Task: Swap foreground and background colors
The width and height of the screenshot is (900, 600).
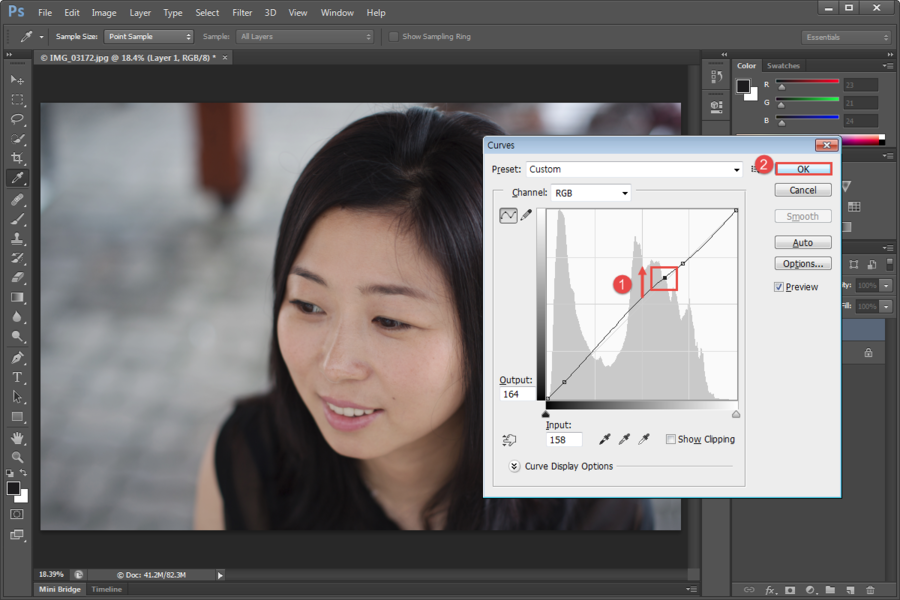Action: point(23,473)
